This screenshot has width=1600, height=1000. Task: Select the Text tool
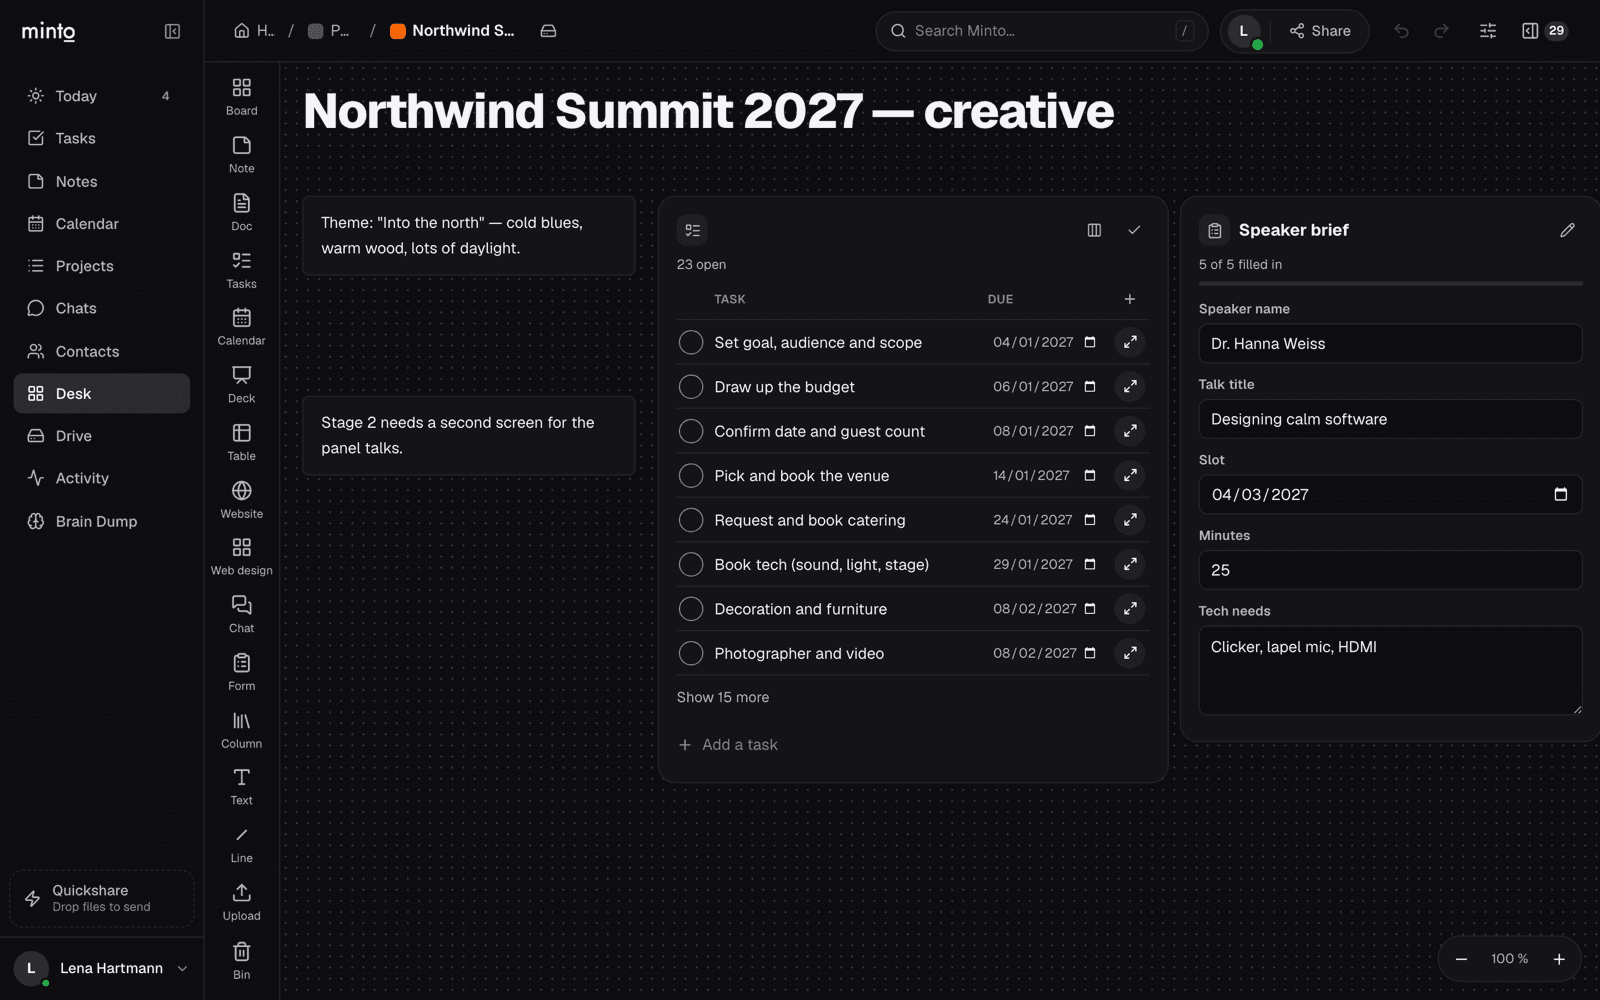(241, 787)
